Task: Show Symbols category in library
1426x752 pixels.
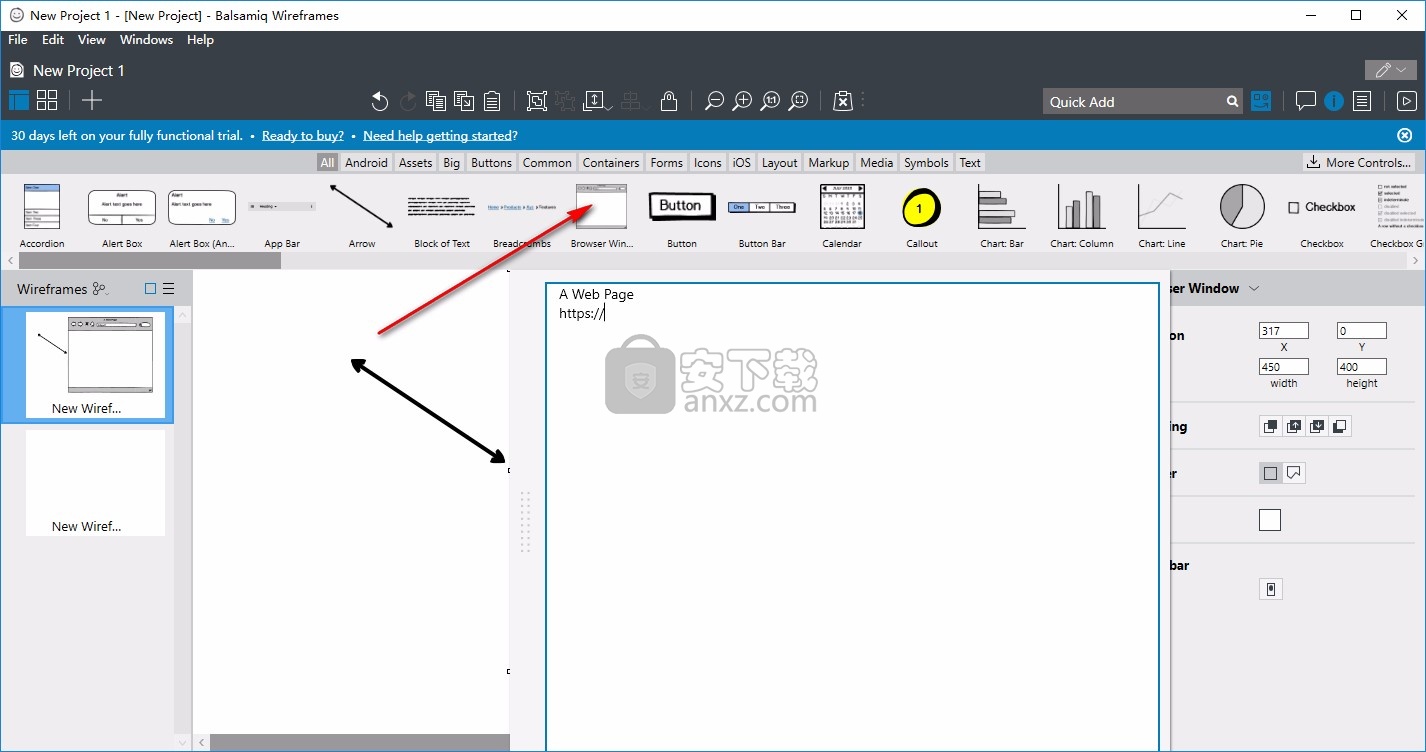Action: [x=926, y=163]
